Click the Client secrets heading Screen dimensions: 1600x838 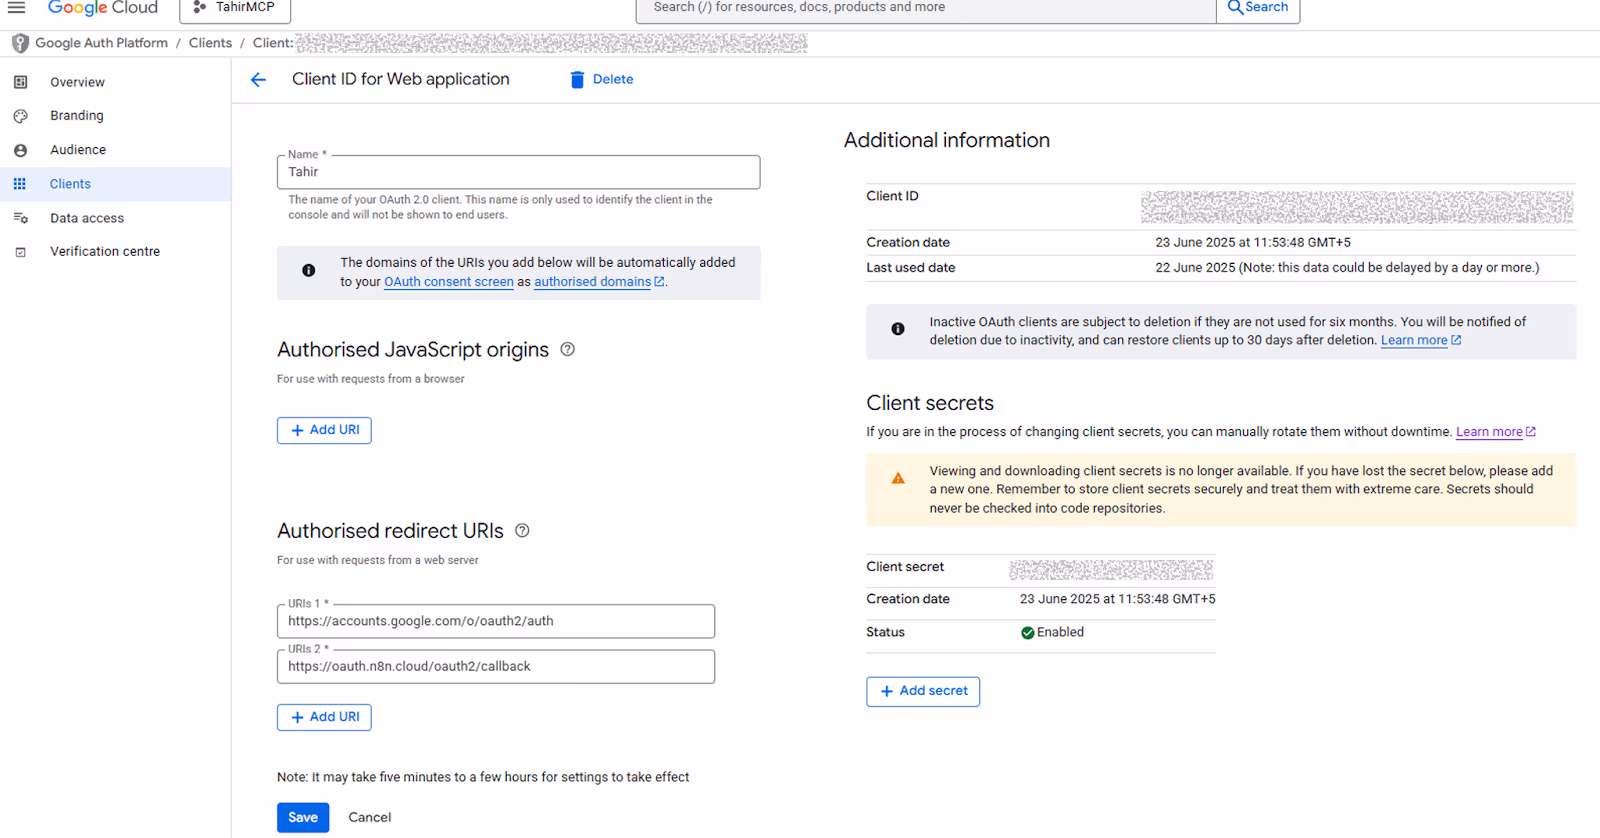point(930,403)
